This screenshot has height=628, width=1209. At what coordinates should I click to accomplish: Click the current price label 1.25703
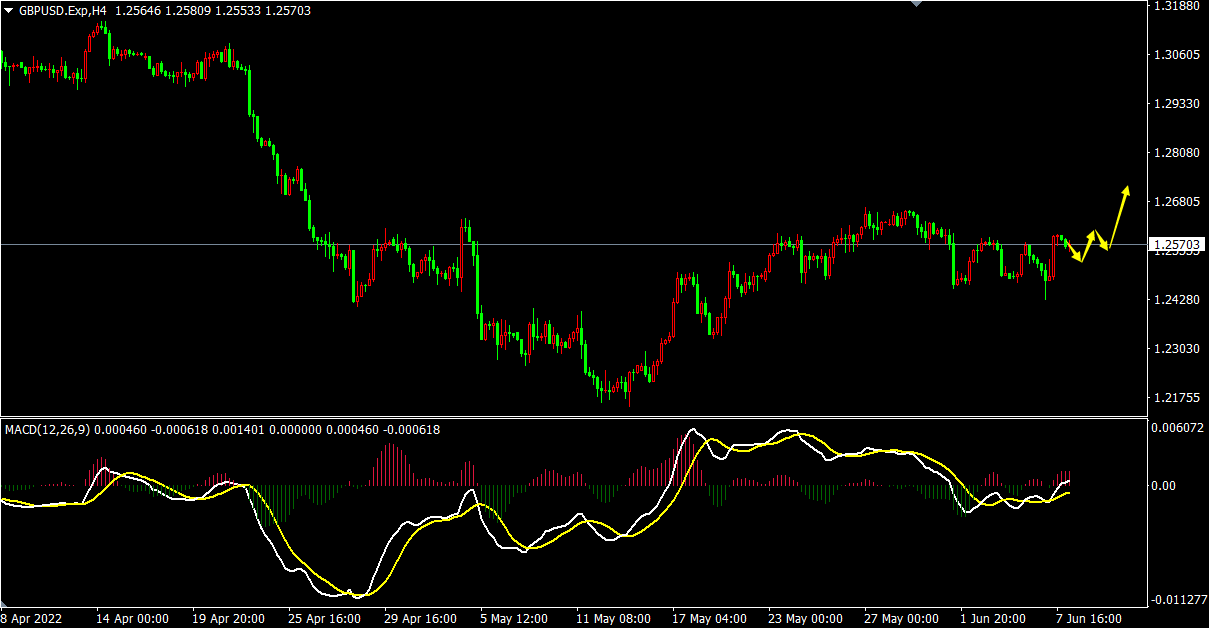1177,244
